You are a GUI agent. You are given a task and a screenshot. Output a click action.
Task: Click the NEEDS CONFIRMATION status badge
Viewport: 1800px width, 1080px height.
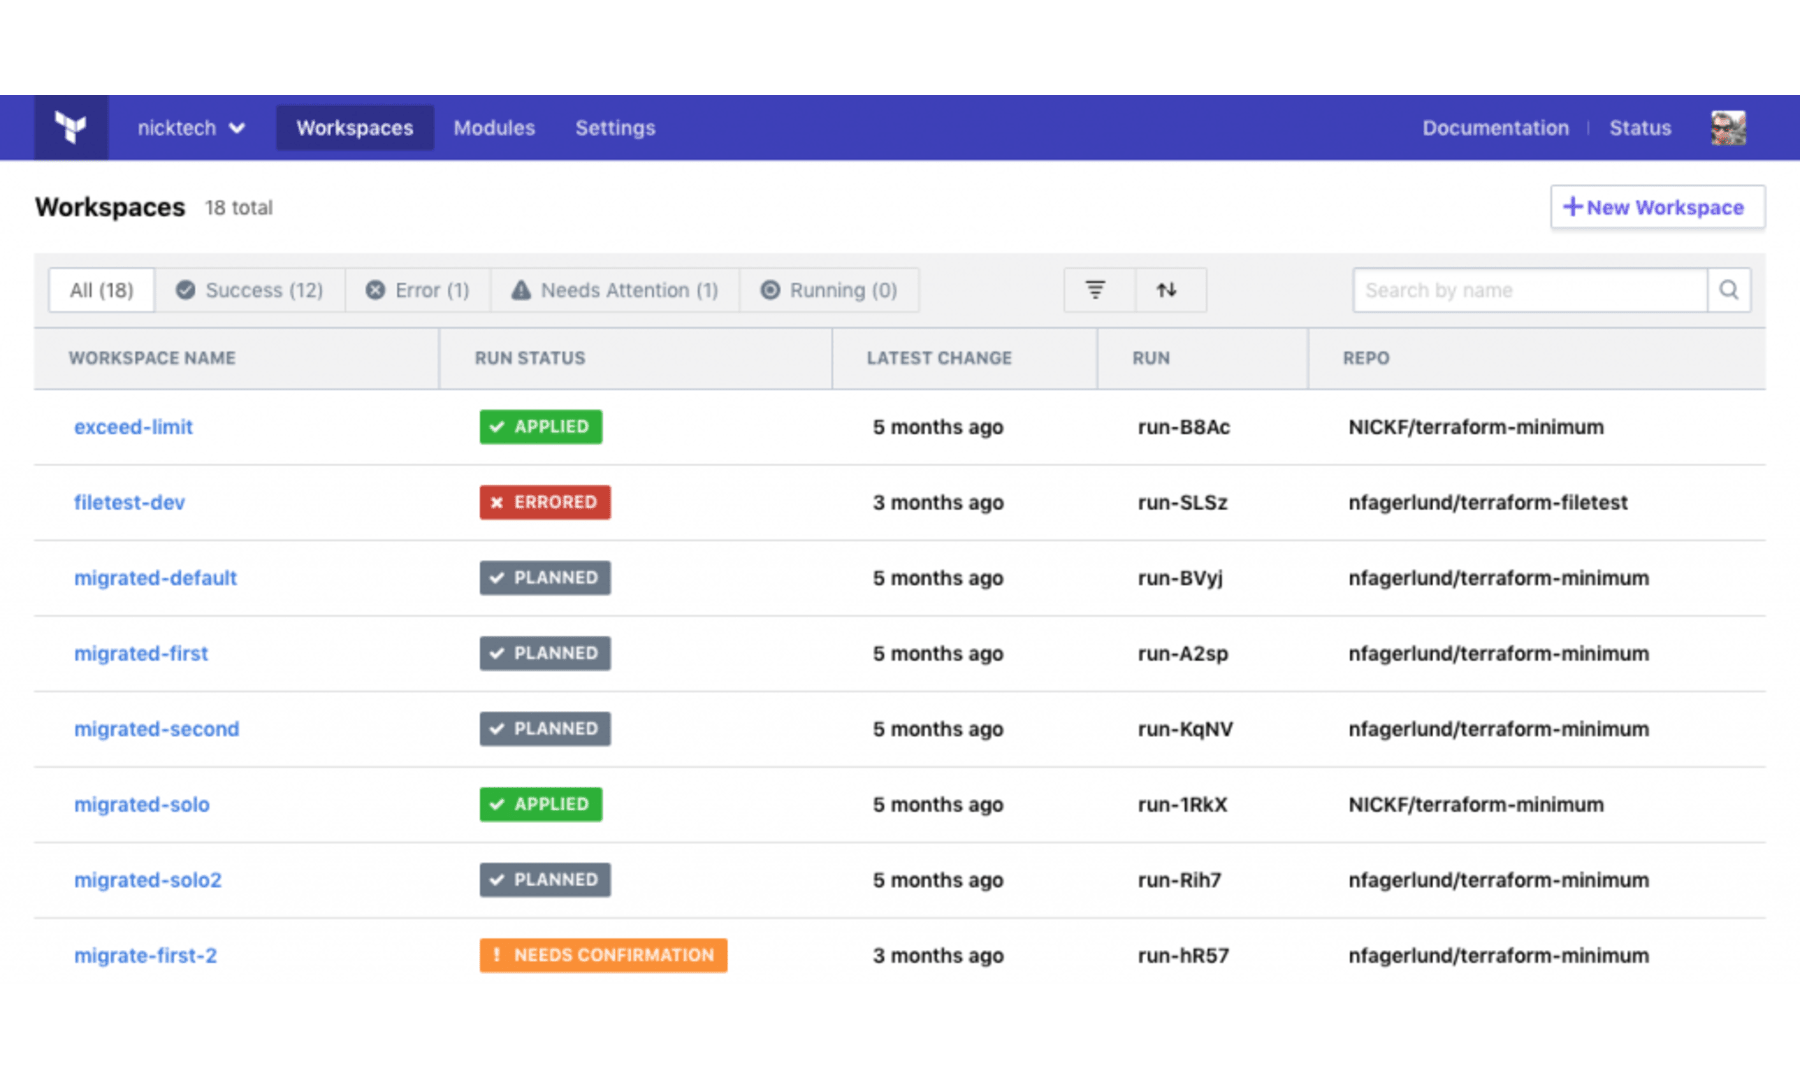602,955
